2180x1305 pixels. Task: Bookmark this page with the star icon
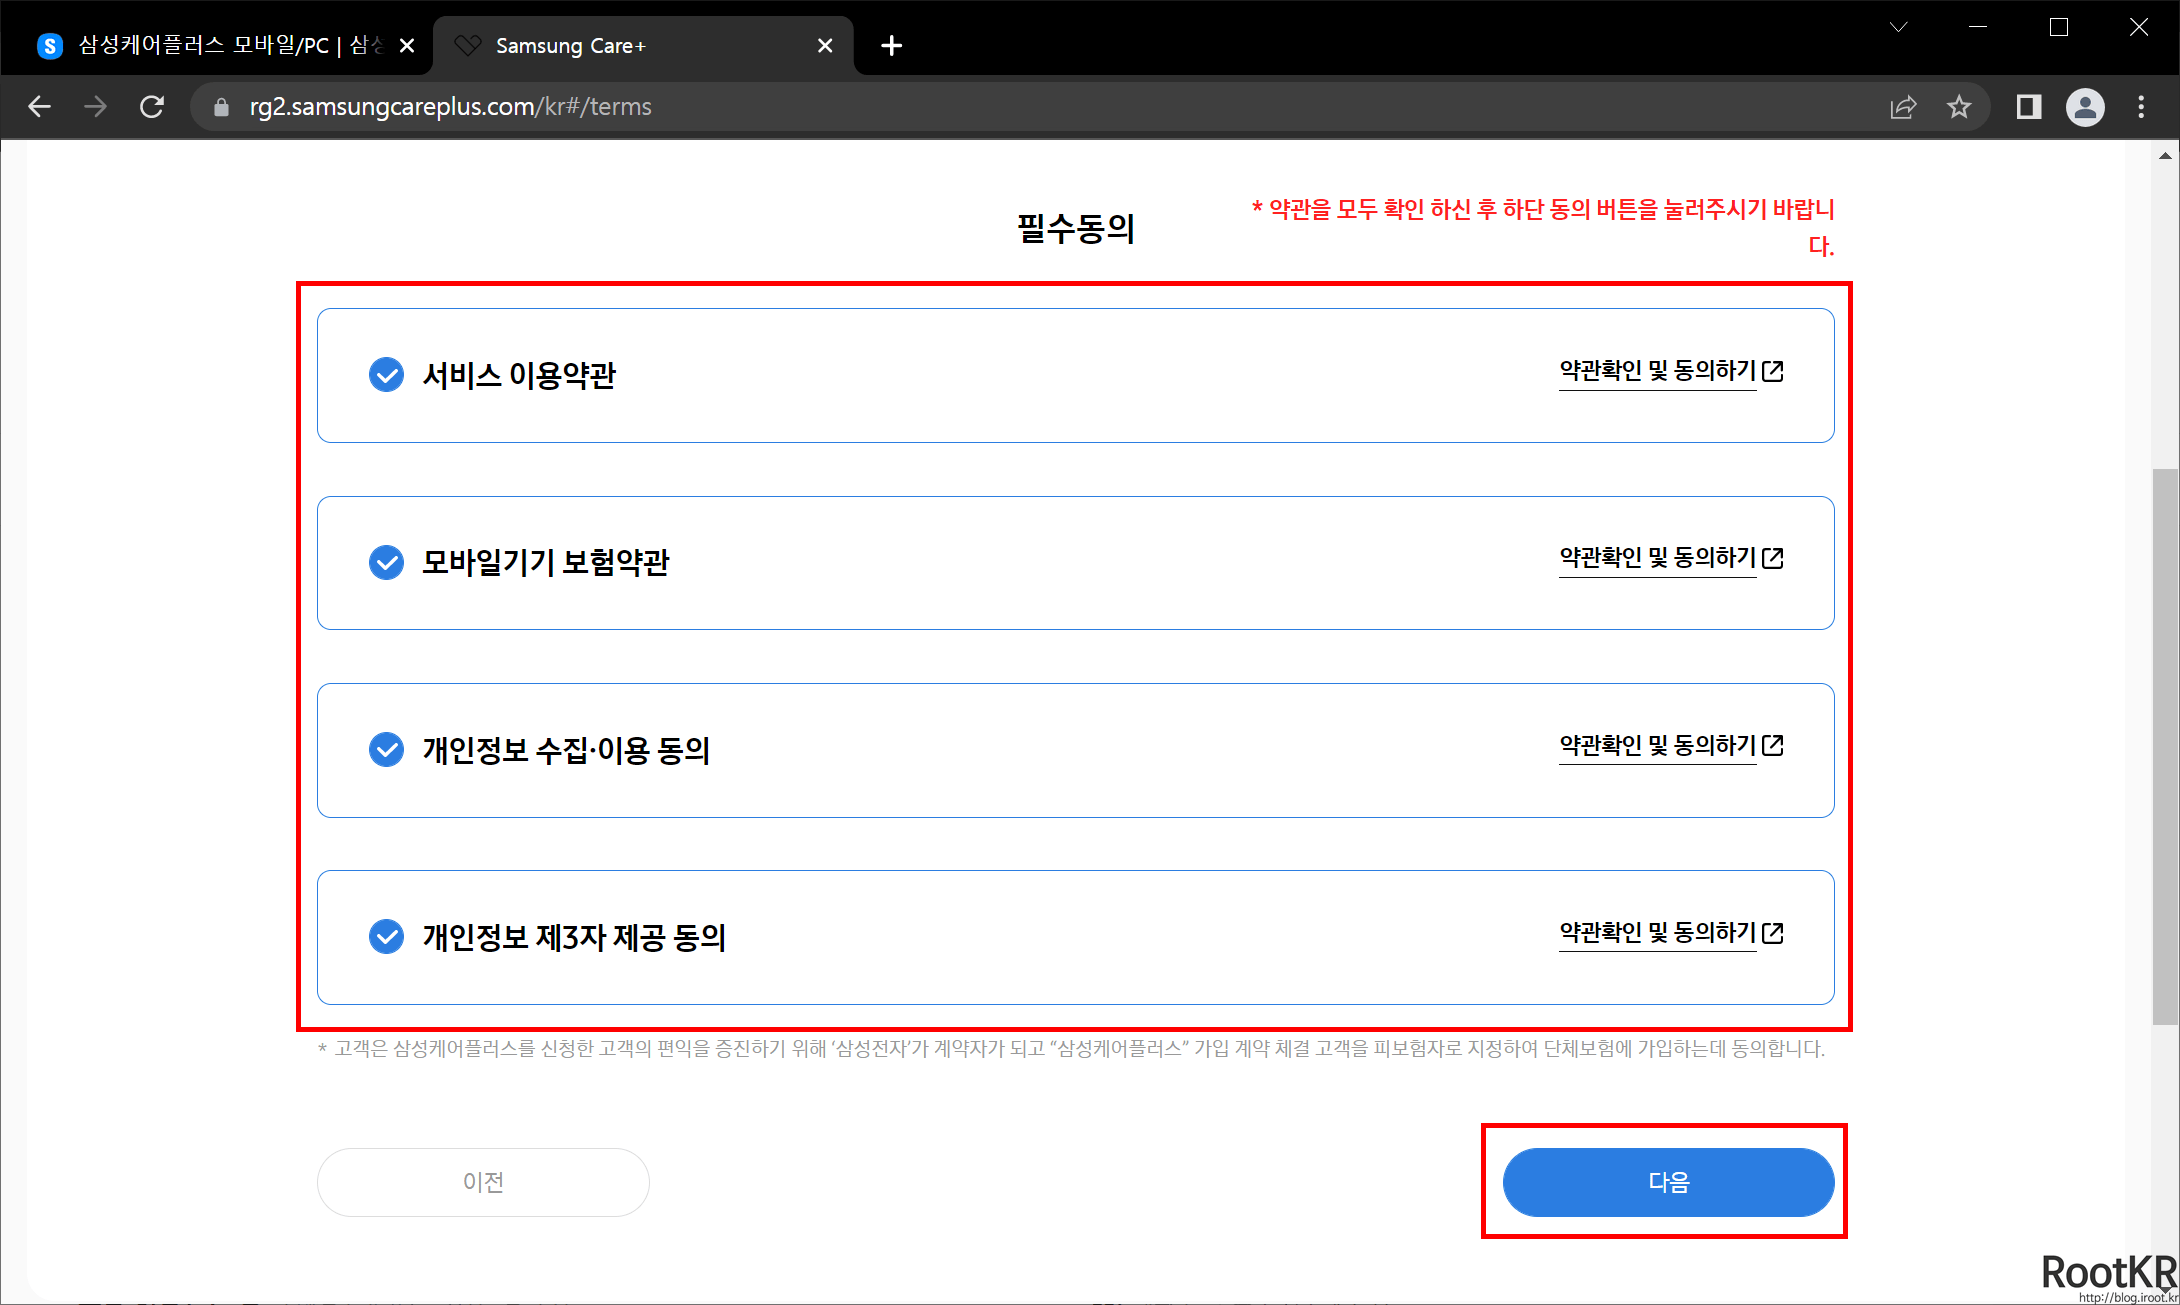click(1959, 107)
